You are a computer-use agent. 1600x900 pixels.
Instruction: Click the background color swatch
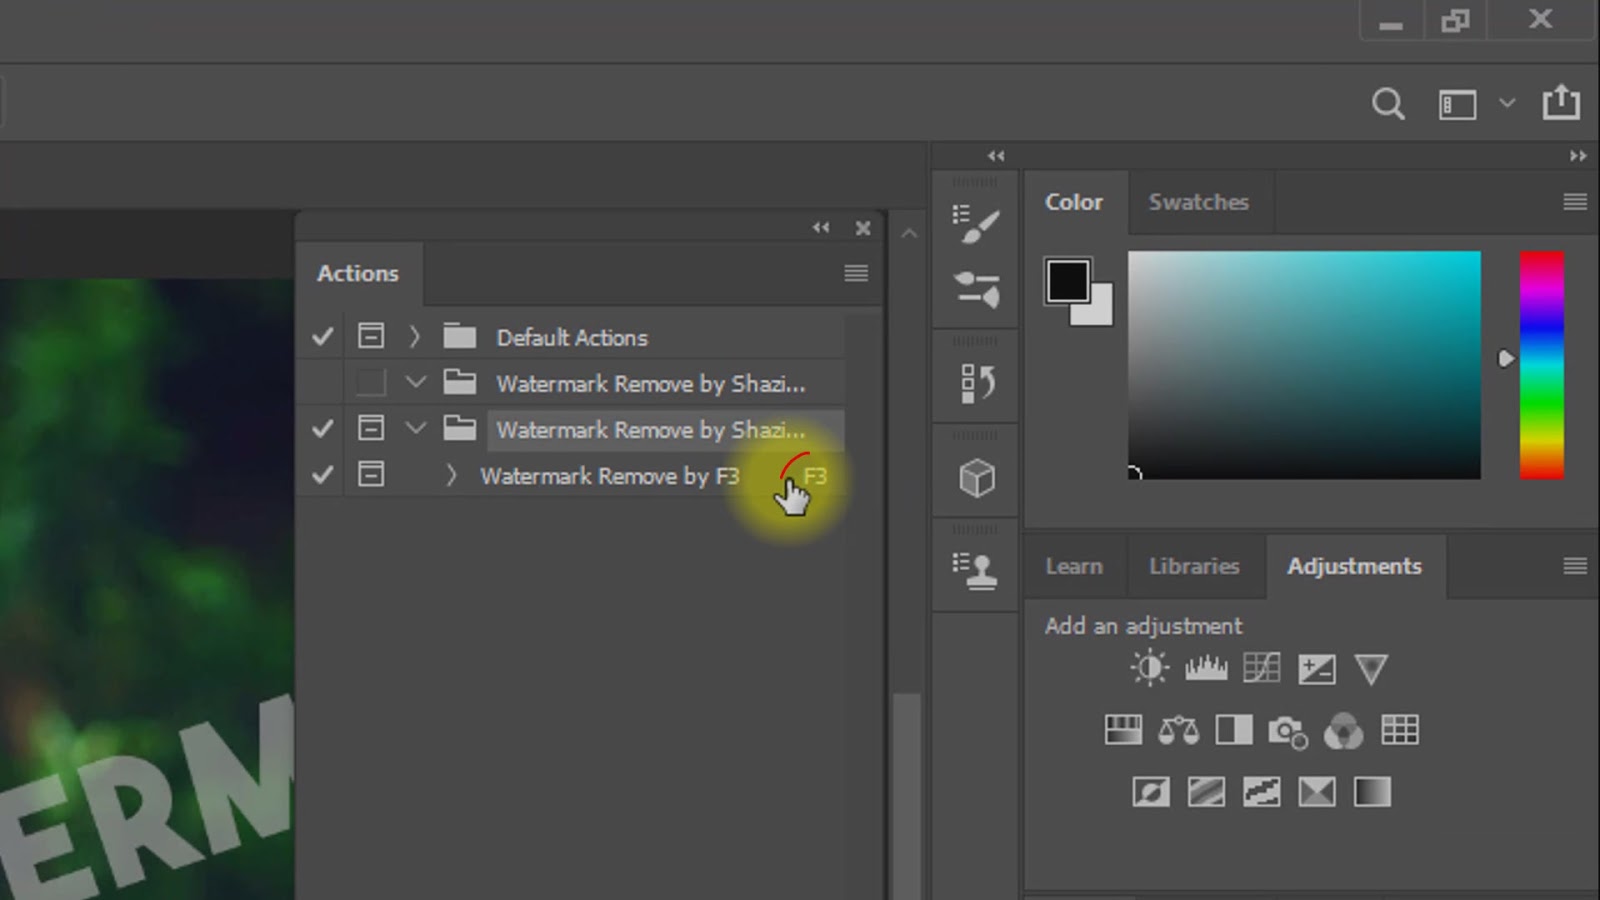coord(1098,311)
